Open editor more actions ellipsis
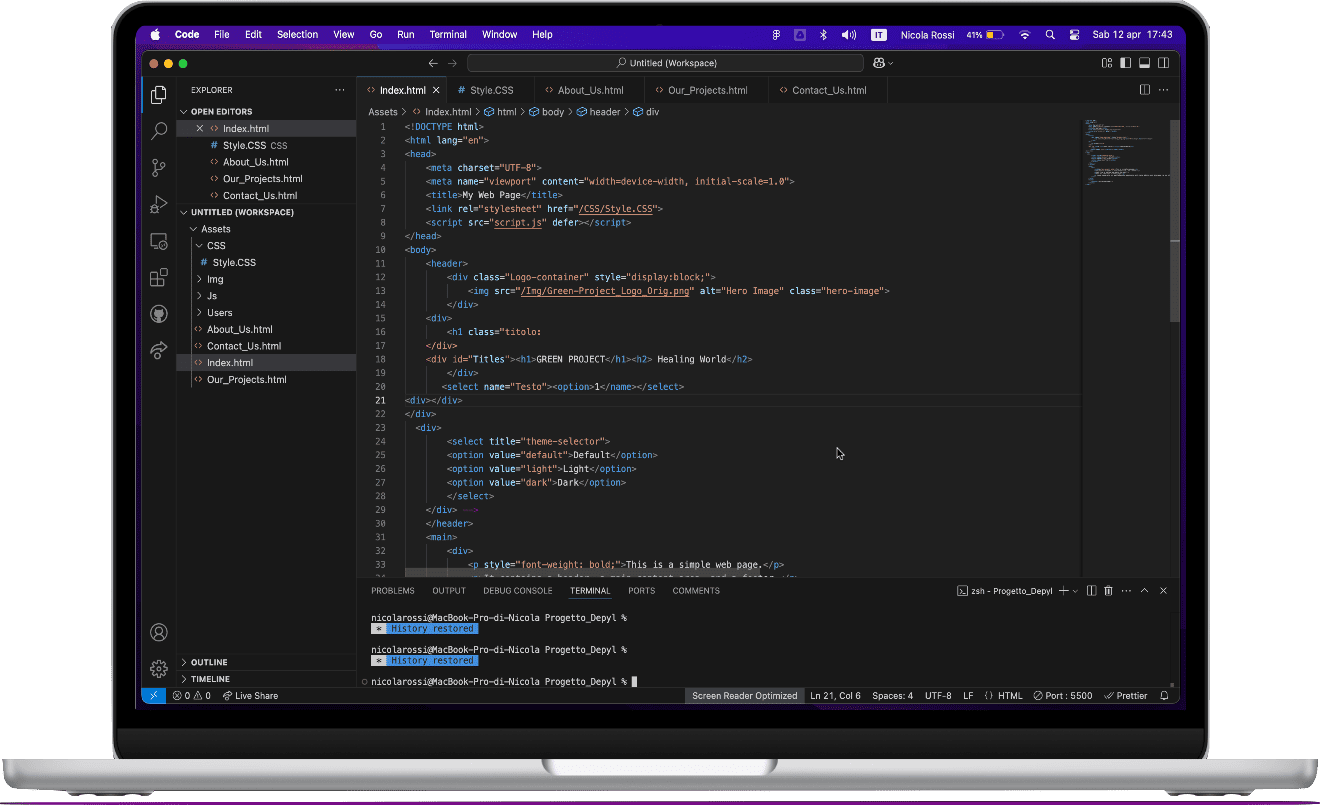 point(1164,90)
